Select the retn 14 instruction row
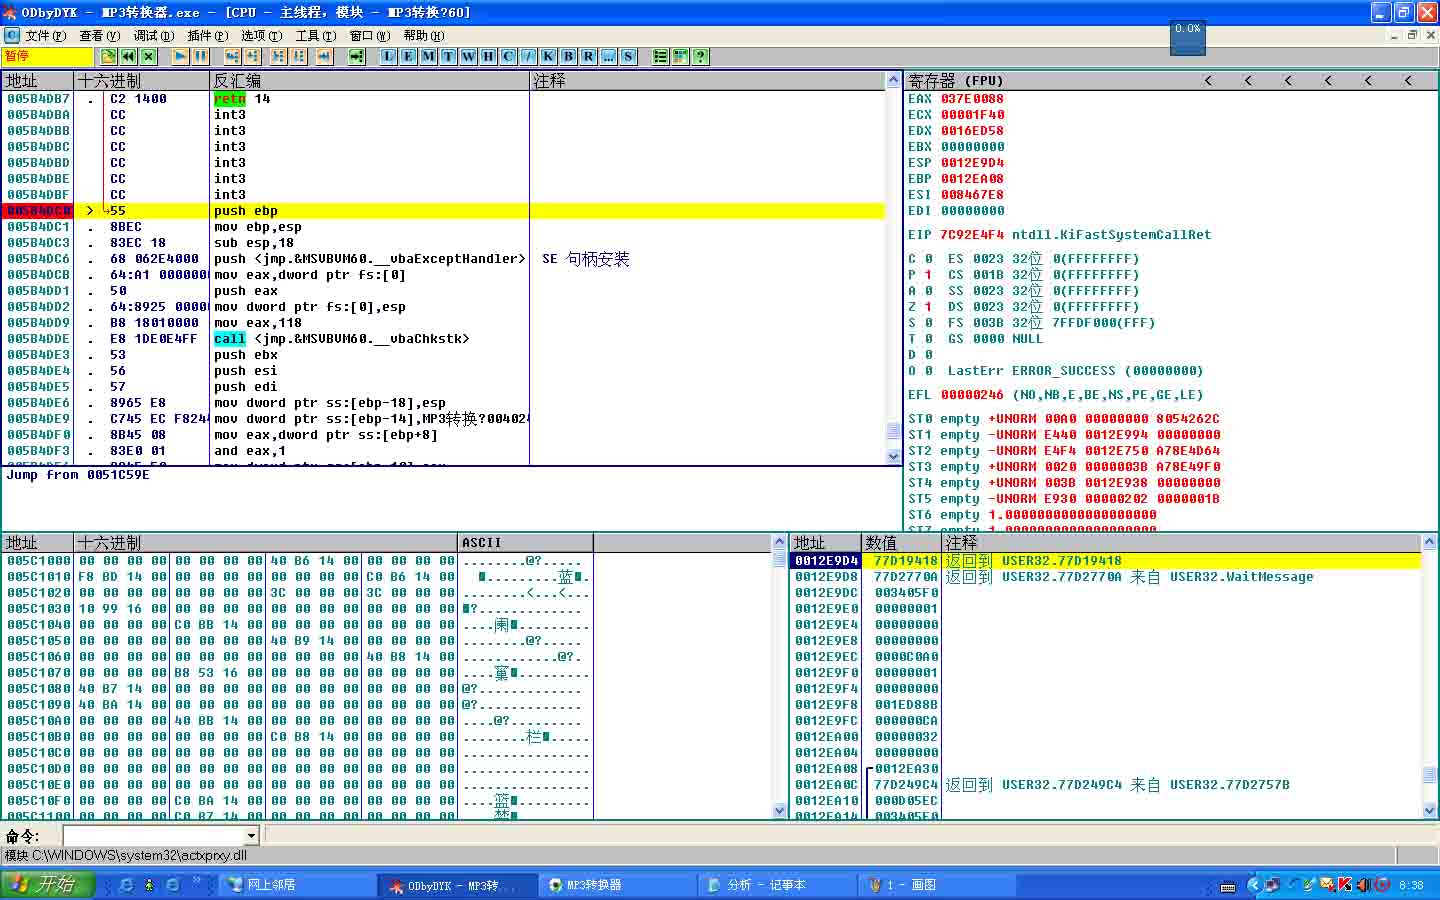 point(443,99)
